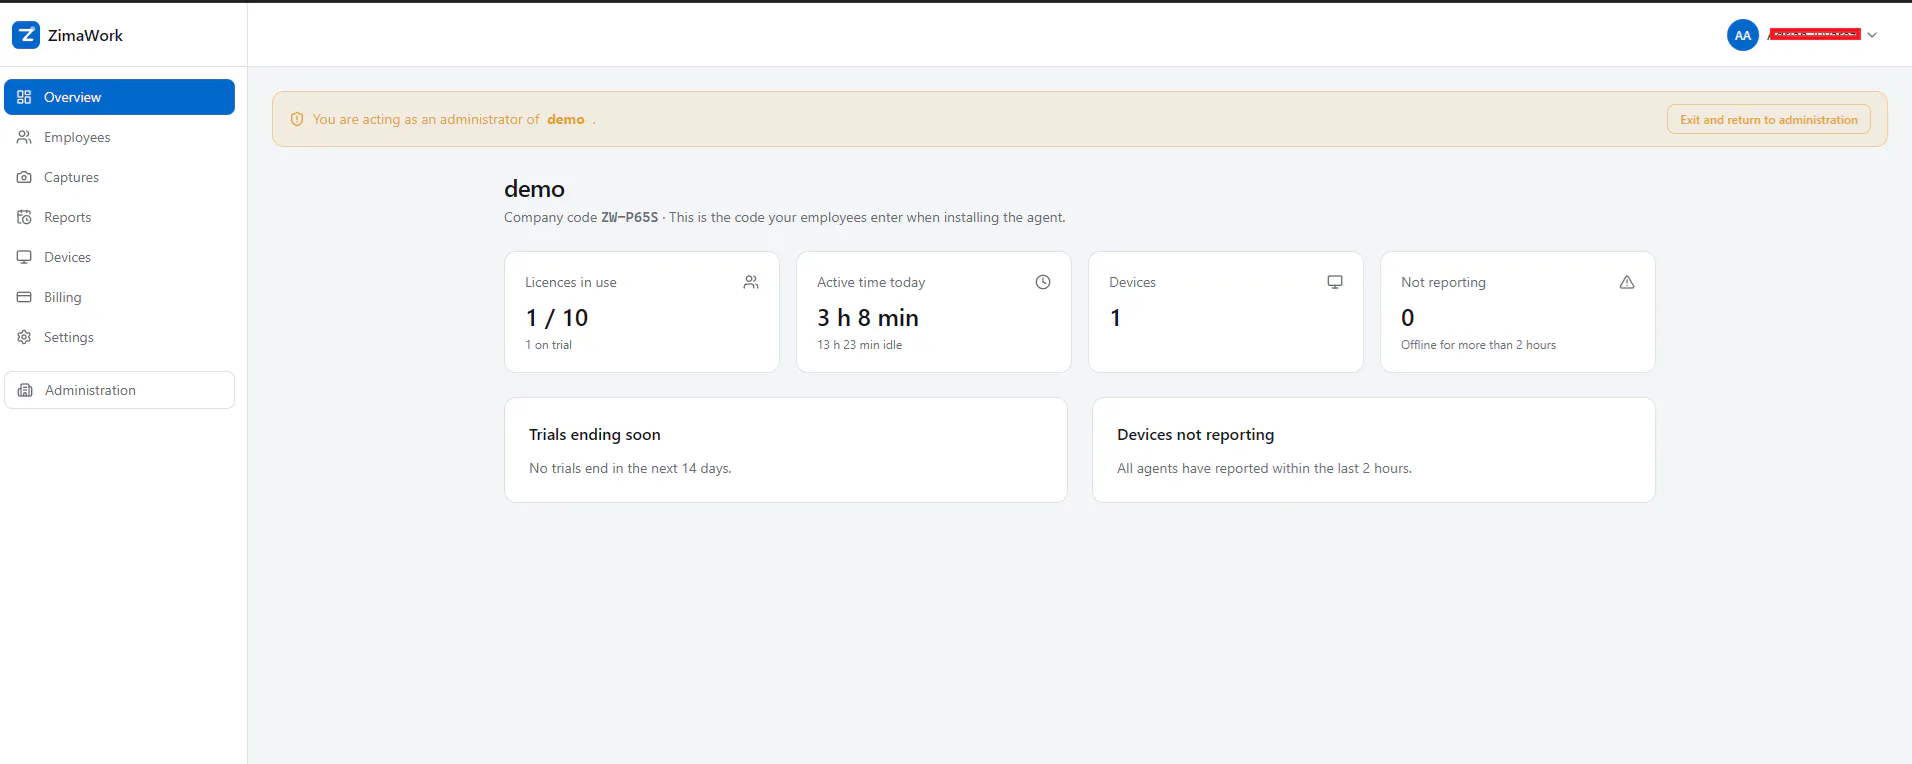
Task: Click the warning triangle on Not reporting card
Action: [x=1627, y=282]
